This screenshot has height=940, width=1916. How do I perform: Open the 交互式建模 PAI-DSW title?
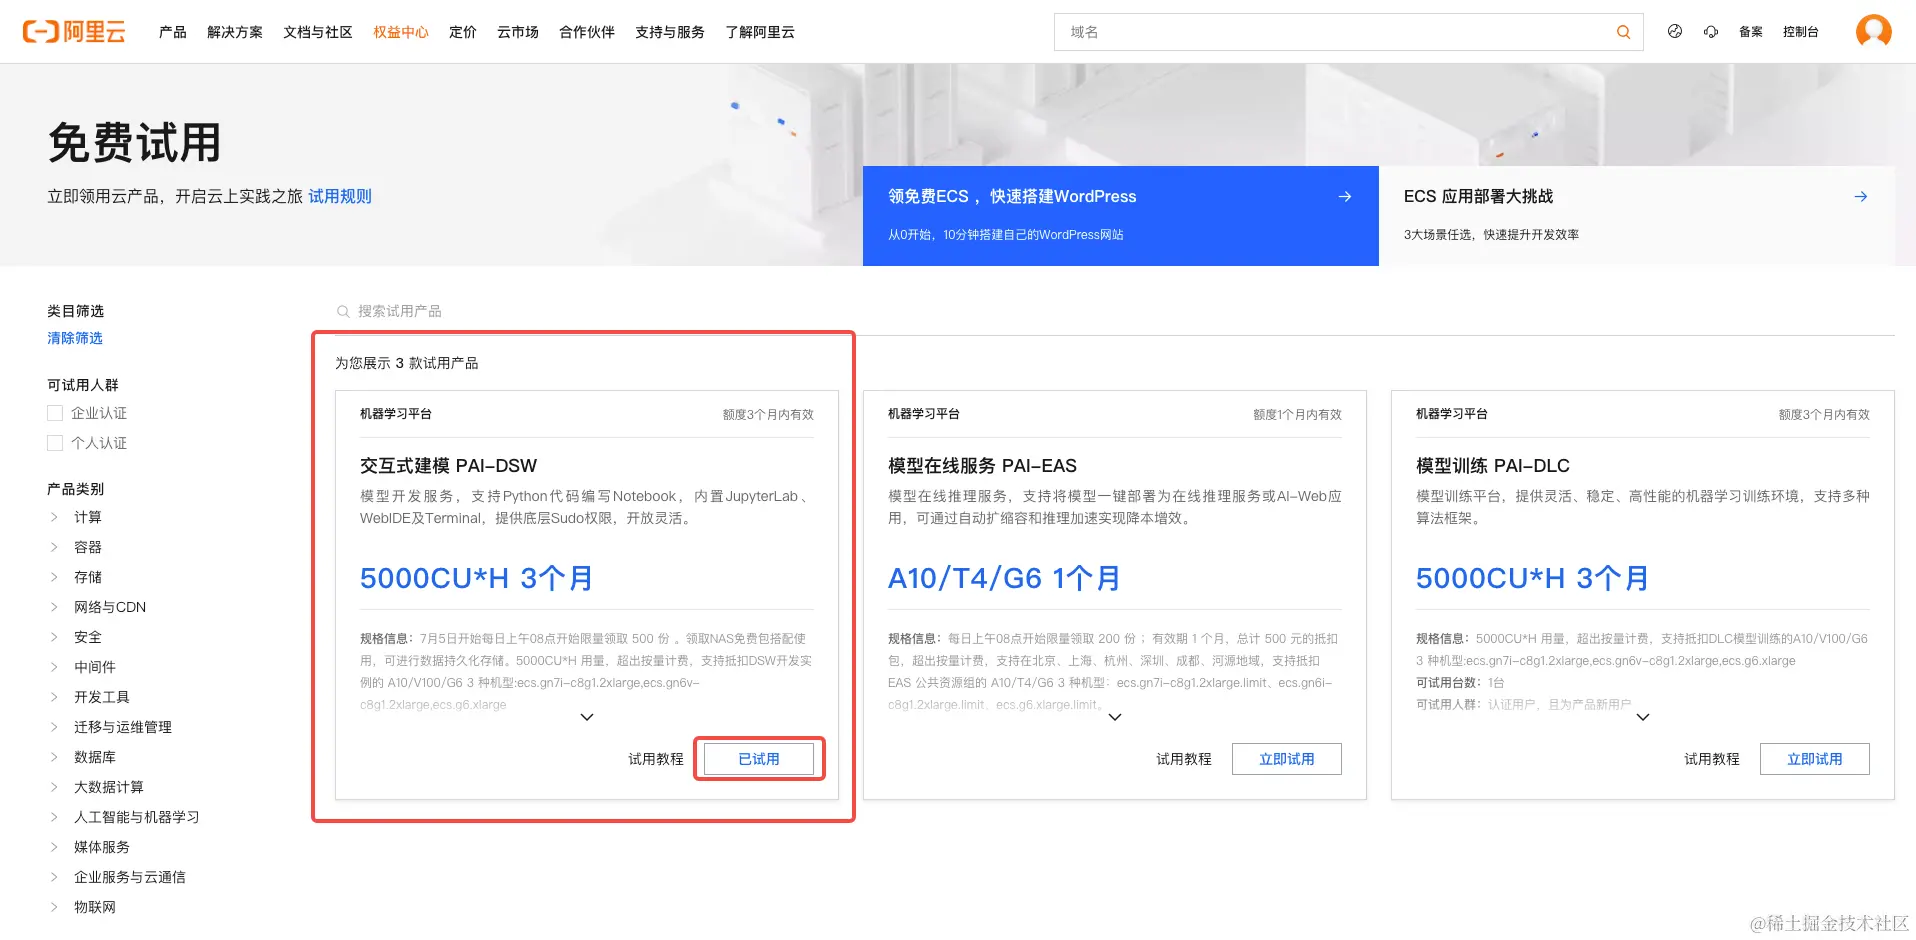[x=448, y=466]
